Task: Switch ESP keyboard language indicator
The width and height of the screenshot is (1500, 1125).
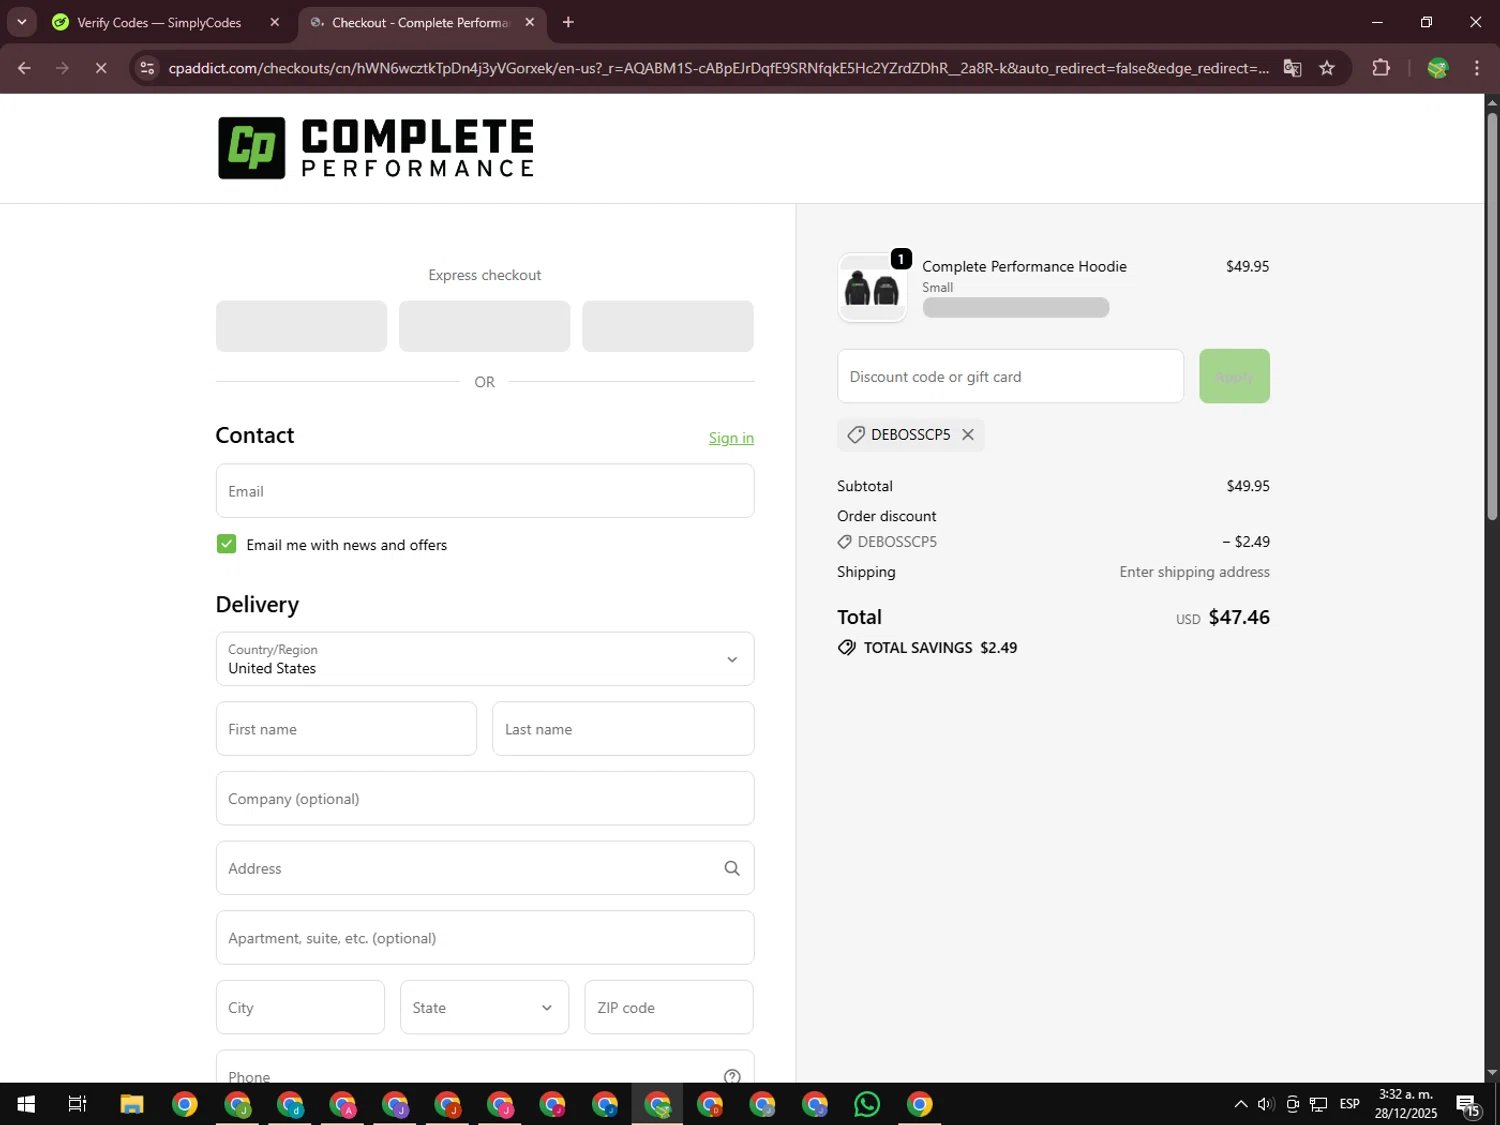Action: (1350, 1104)
